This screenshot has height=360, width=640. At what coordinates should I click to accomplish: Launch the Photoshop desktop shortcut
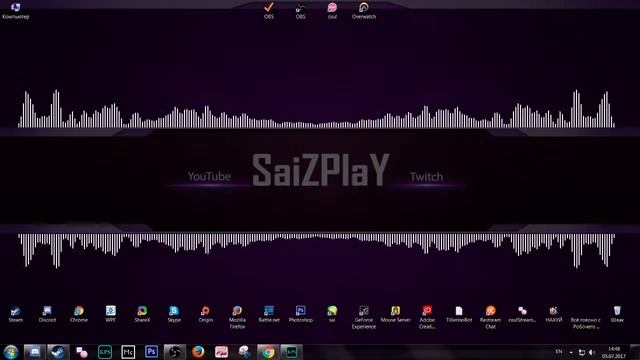[x=300, y=314]
